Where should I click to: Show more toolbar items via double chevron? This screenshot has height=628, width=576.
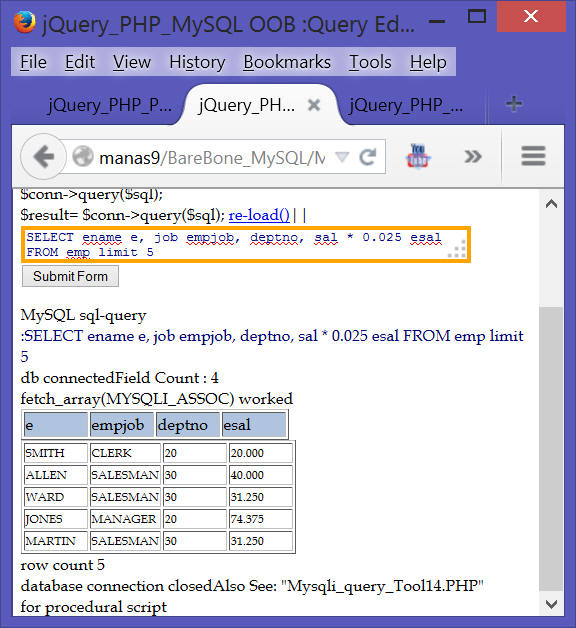pos(473,156)
